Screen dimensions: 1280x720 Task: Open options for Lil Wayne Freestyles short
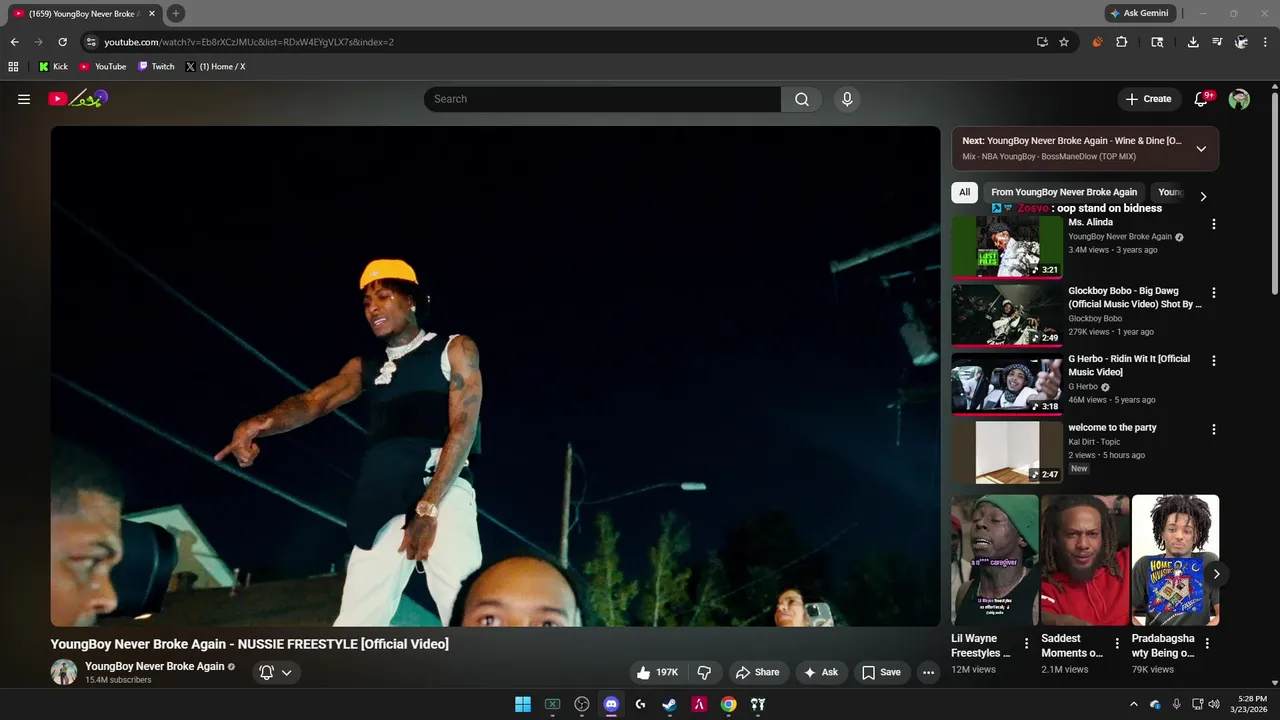(x=1026, y=643)
